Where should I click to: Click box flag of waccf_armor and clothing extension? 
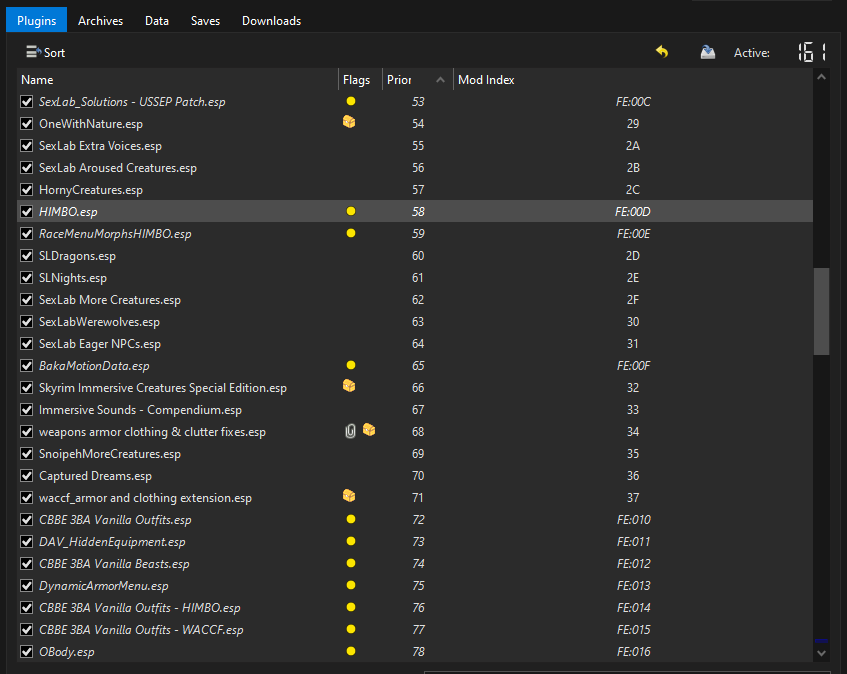[x=349, y=496]
